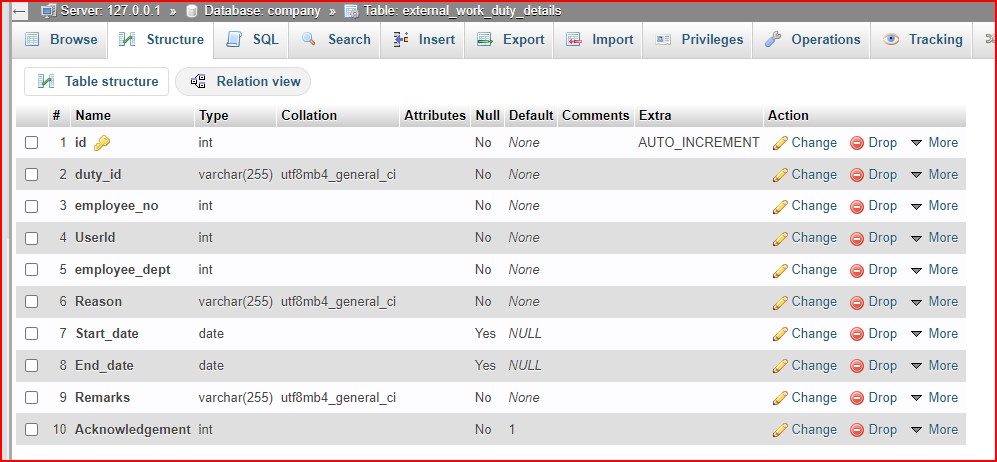The height and width of the screenshot is (462, 997).
Task: Open More menu for Reason
Action: pos(934,302)
